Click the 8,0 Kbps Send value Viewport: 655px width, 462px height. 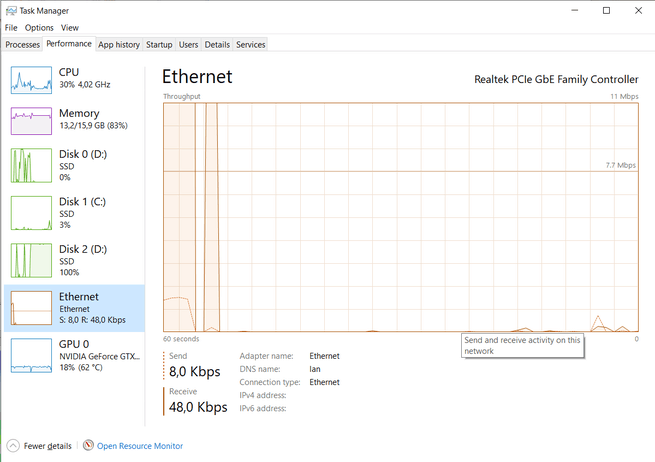(x=195, y=371)
